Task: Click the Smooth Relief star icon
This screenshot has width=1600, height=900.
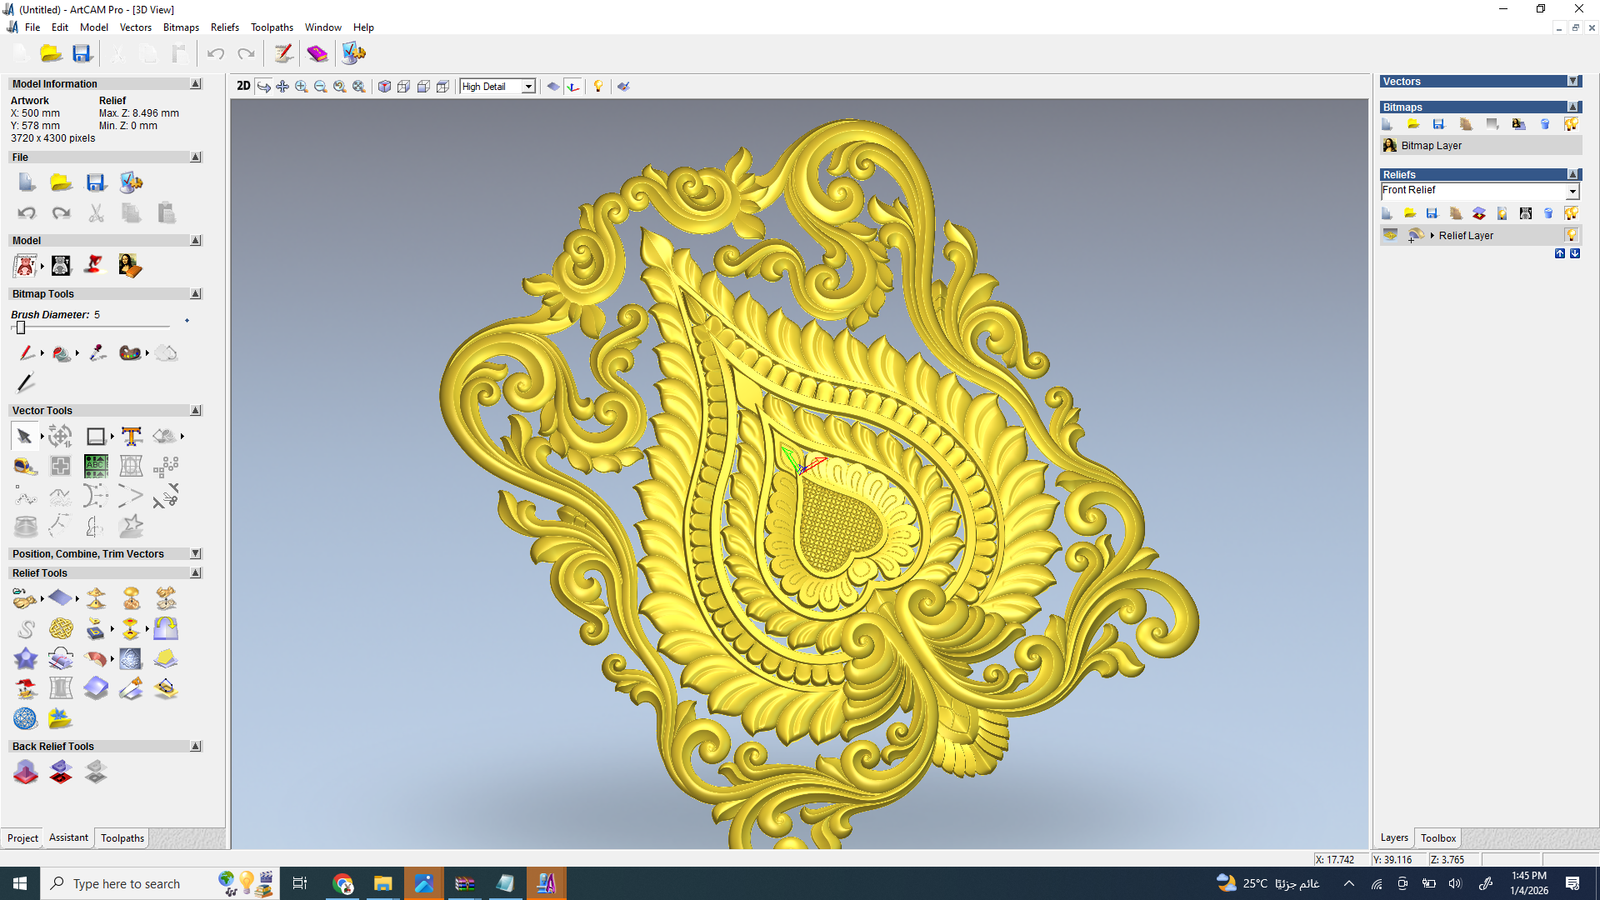Action: click(x=25, y=659)
